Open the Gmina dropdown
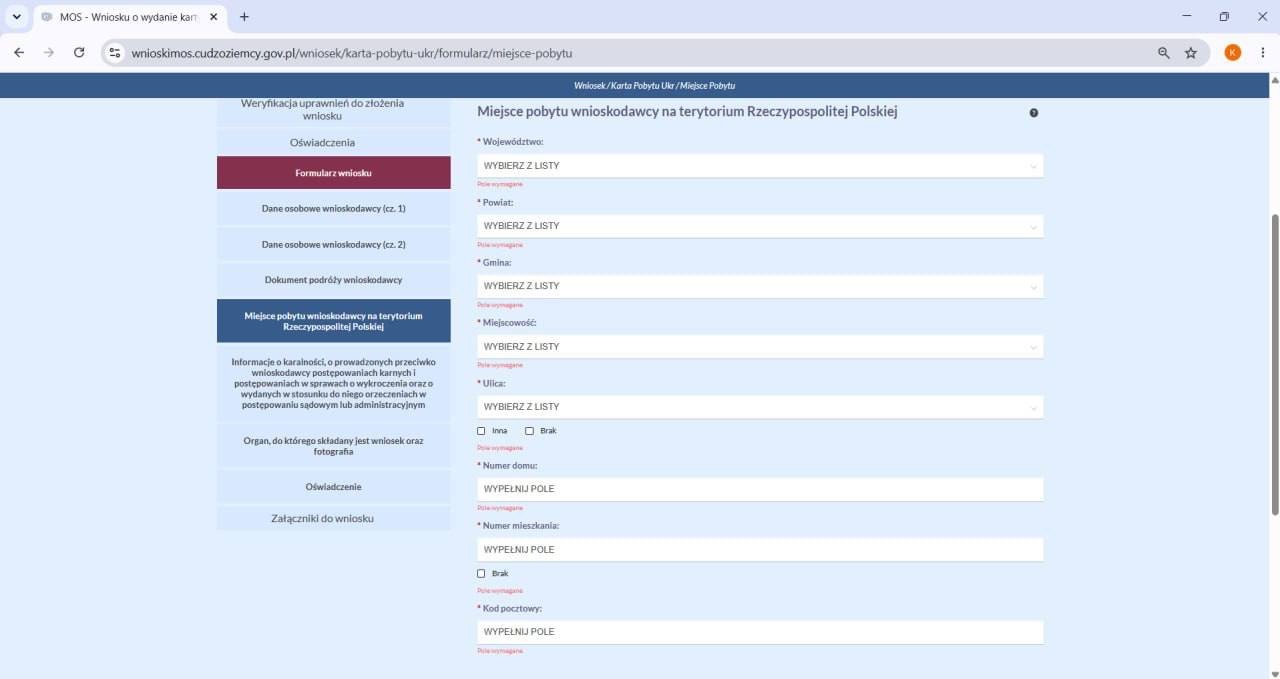This screenshot has width=1280, height=679. click(x=760, y=286)
